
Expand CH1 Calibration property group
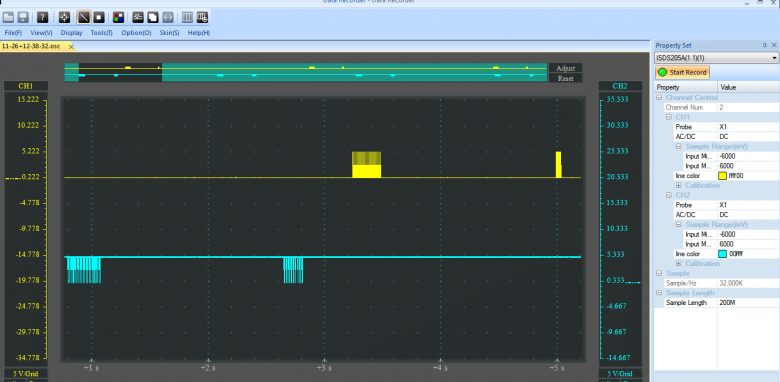tap(679, 186)
